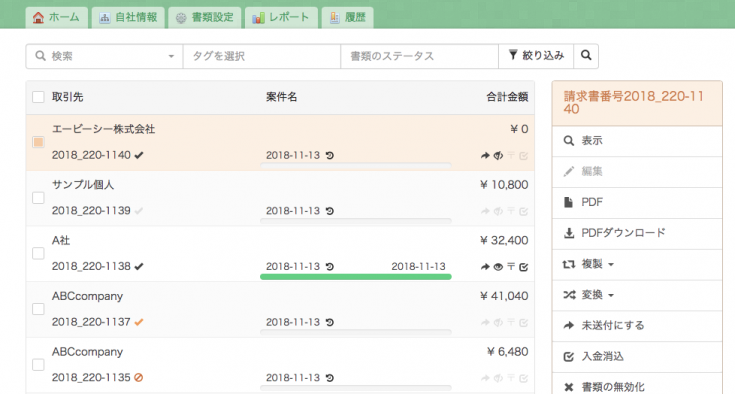This screenshot has width=735, height=394.
Task: Click the postal mark icon in エービーシー株式会社 row
Action: pyautogui.click(x=511, y=156)
